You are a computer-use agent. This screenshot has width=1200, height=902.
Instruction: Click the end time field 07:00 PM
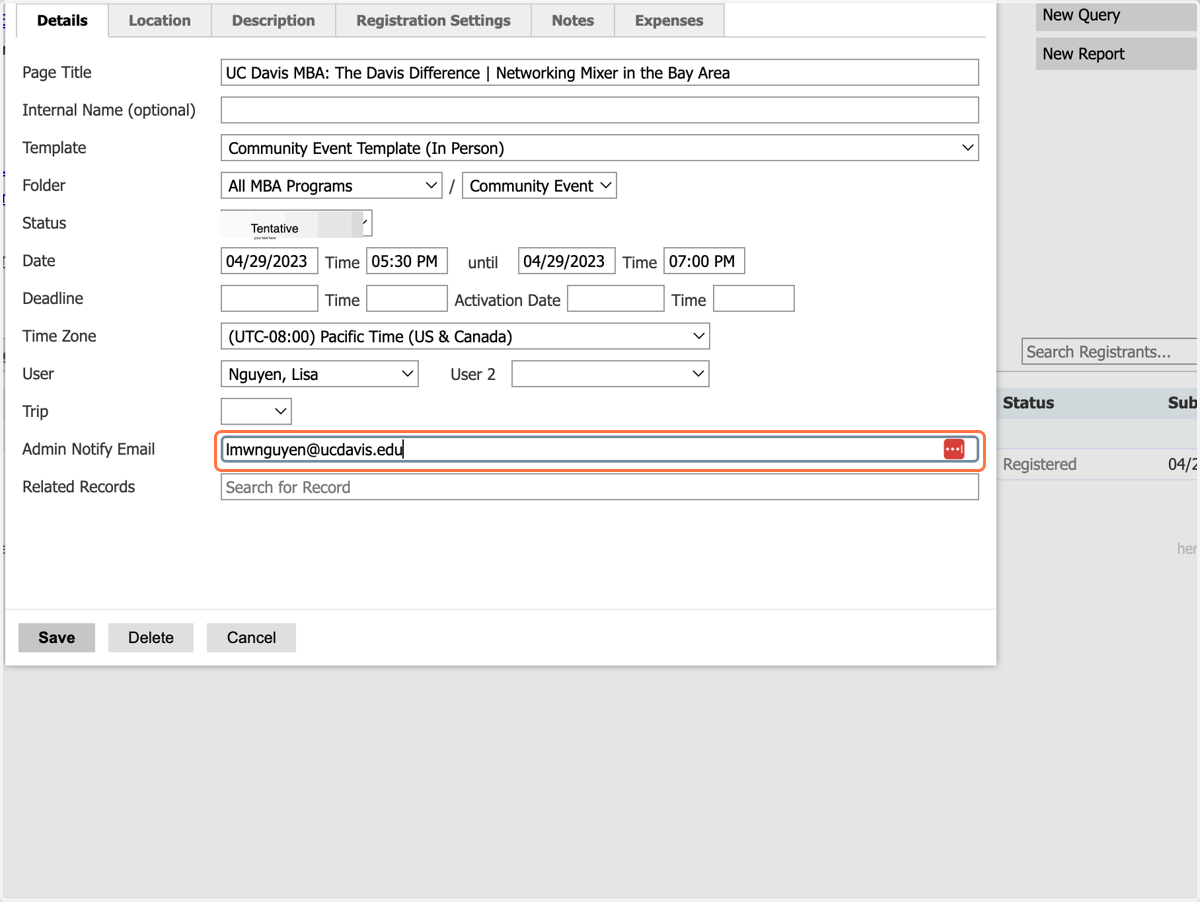(x=704, y=261)
